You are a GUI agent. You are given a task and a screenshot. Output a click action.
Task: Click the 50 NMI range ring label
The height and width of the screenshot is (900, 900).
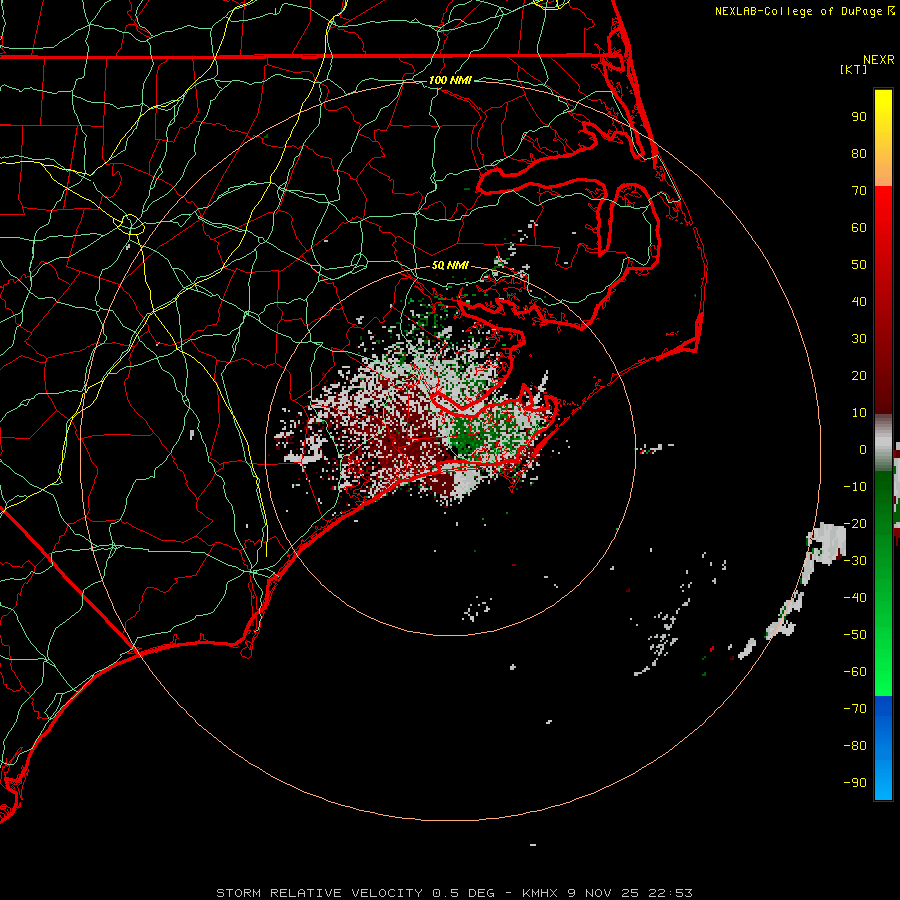point(450,265)
